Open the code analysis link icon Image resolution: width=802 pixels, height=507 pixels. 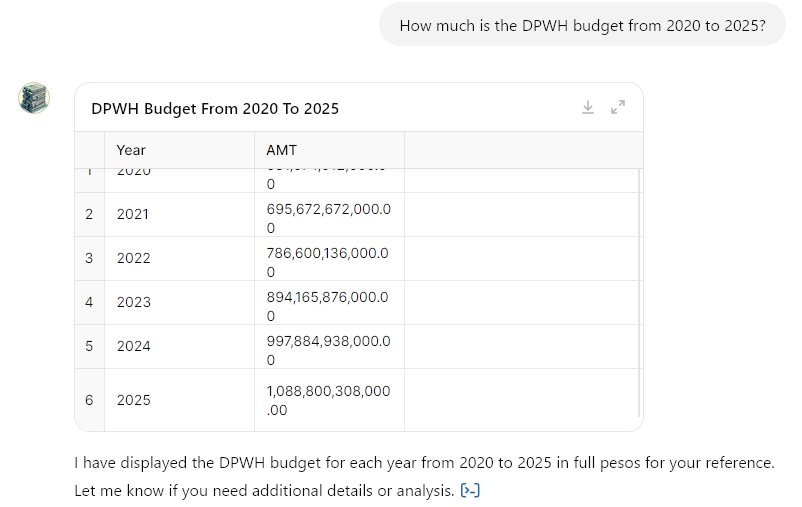tap(470, 490)
